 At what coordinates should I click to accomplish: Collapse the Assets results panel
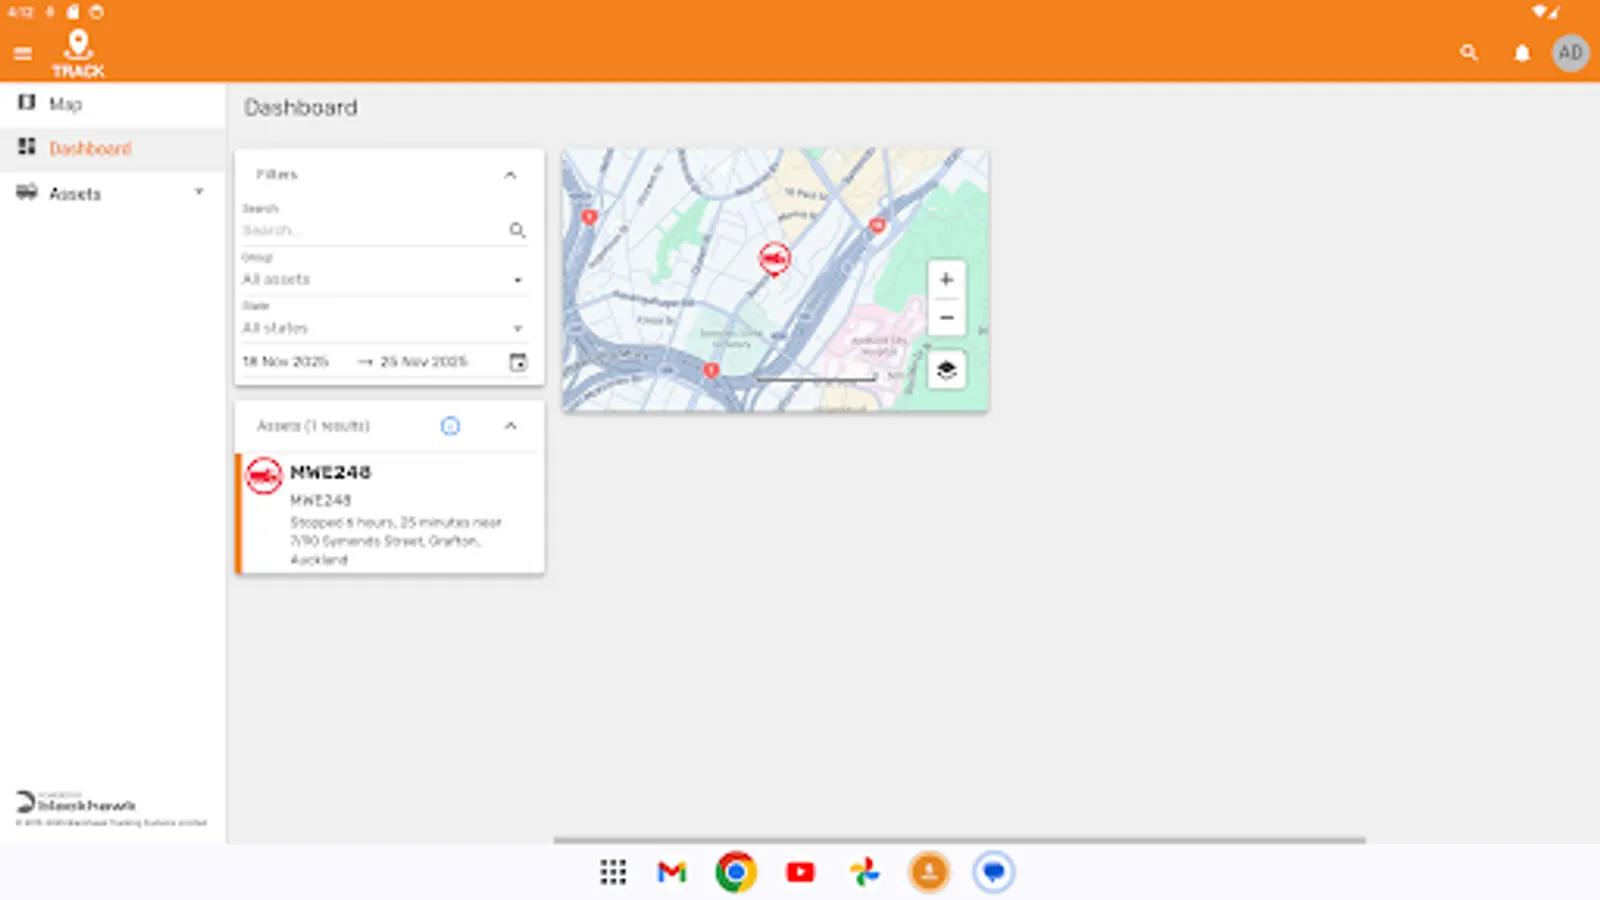511,426
